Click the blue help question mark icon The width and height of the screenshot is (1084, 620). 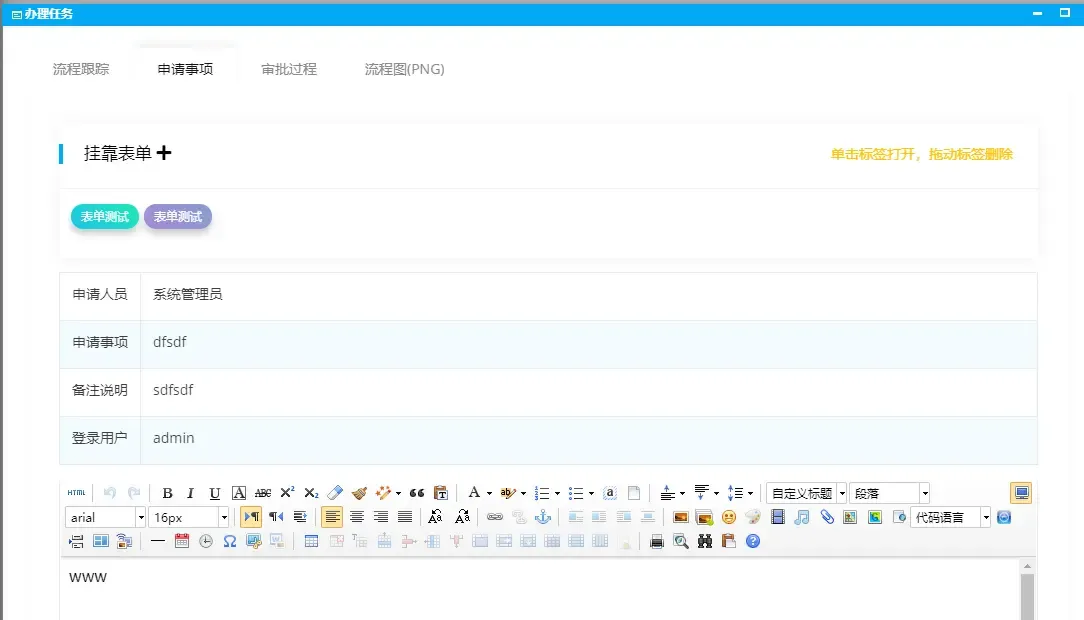tap(753, 541)
